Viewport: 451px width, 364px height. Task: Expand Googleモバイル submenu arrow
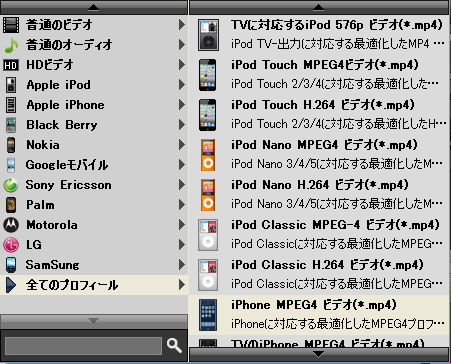click(x=182, y=165)
